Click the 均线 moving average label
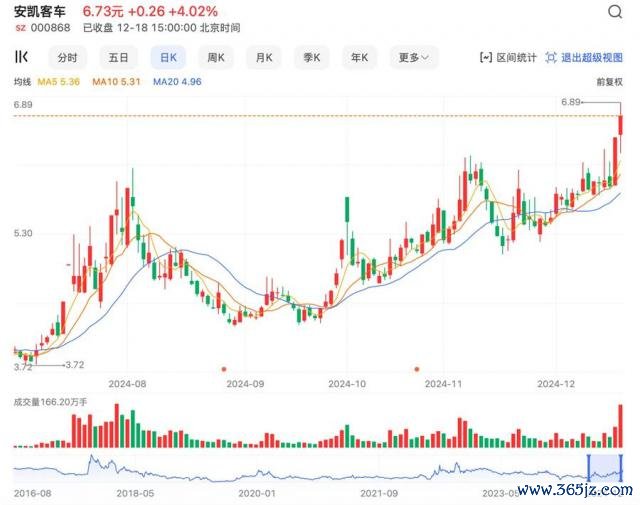Image resolution: width=640 pixels, height=505 pixels. [22, 82]
